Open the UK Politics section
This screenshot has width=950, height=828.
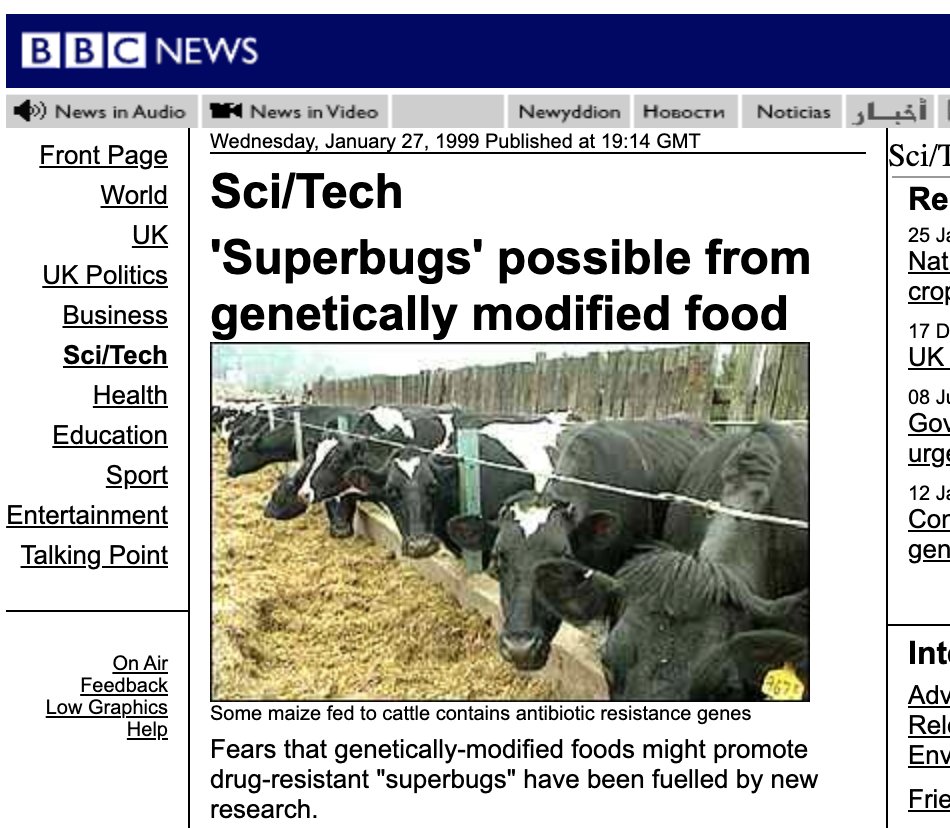(x=105, y=275)
